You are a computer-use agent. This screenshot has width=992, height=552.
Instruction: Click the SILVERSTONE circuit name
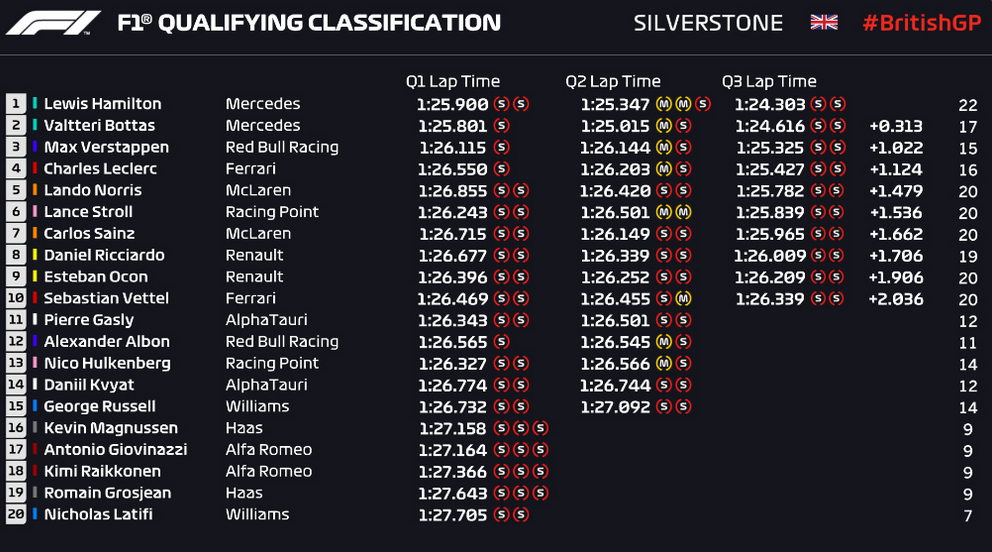[x=708, y=22]
